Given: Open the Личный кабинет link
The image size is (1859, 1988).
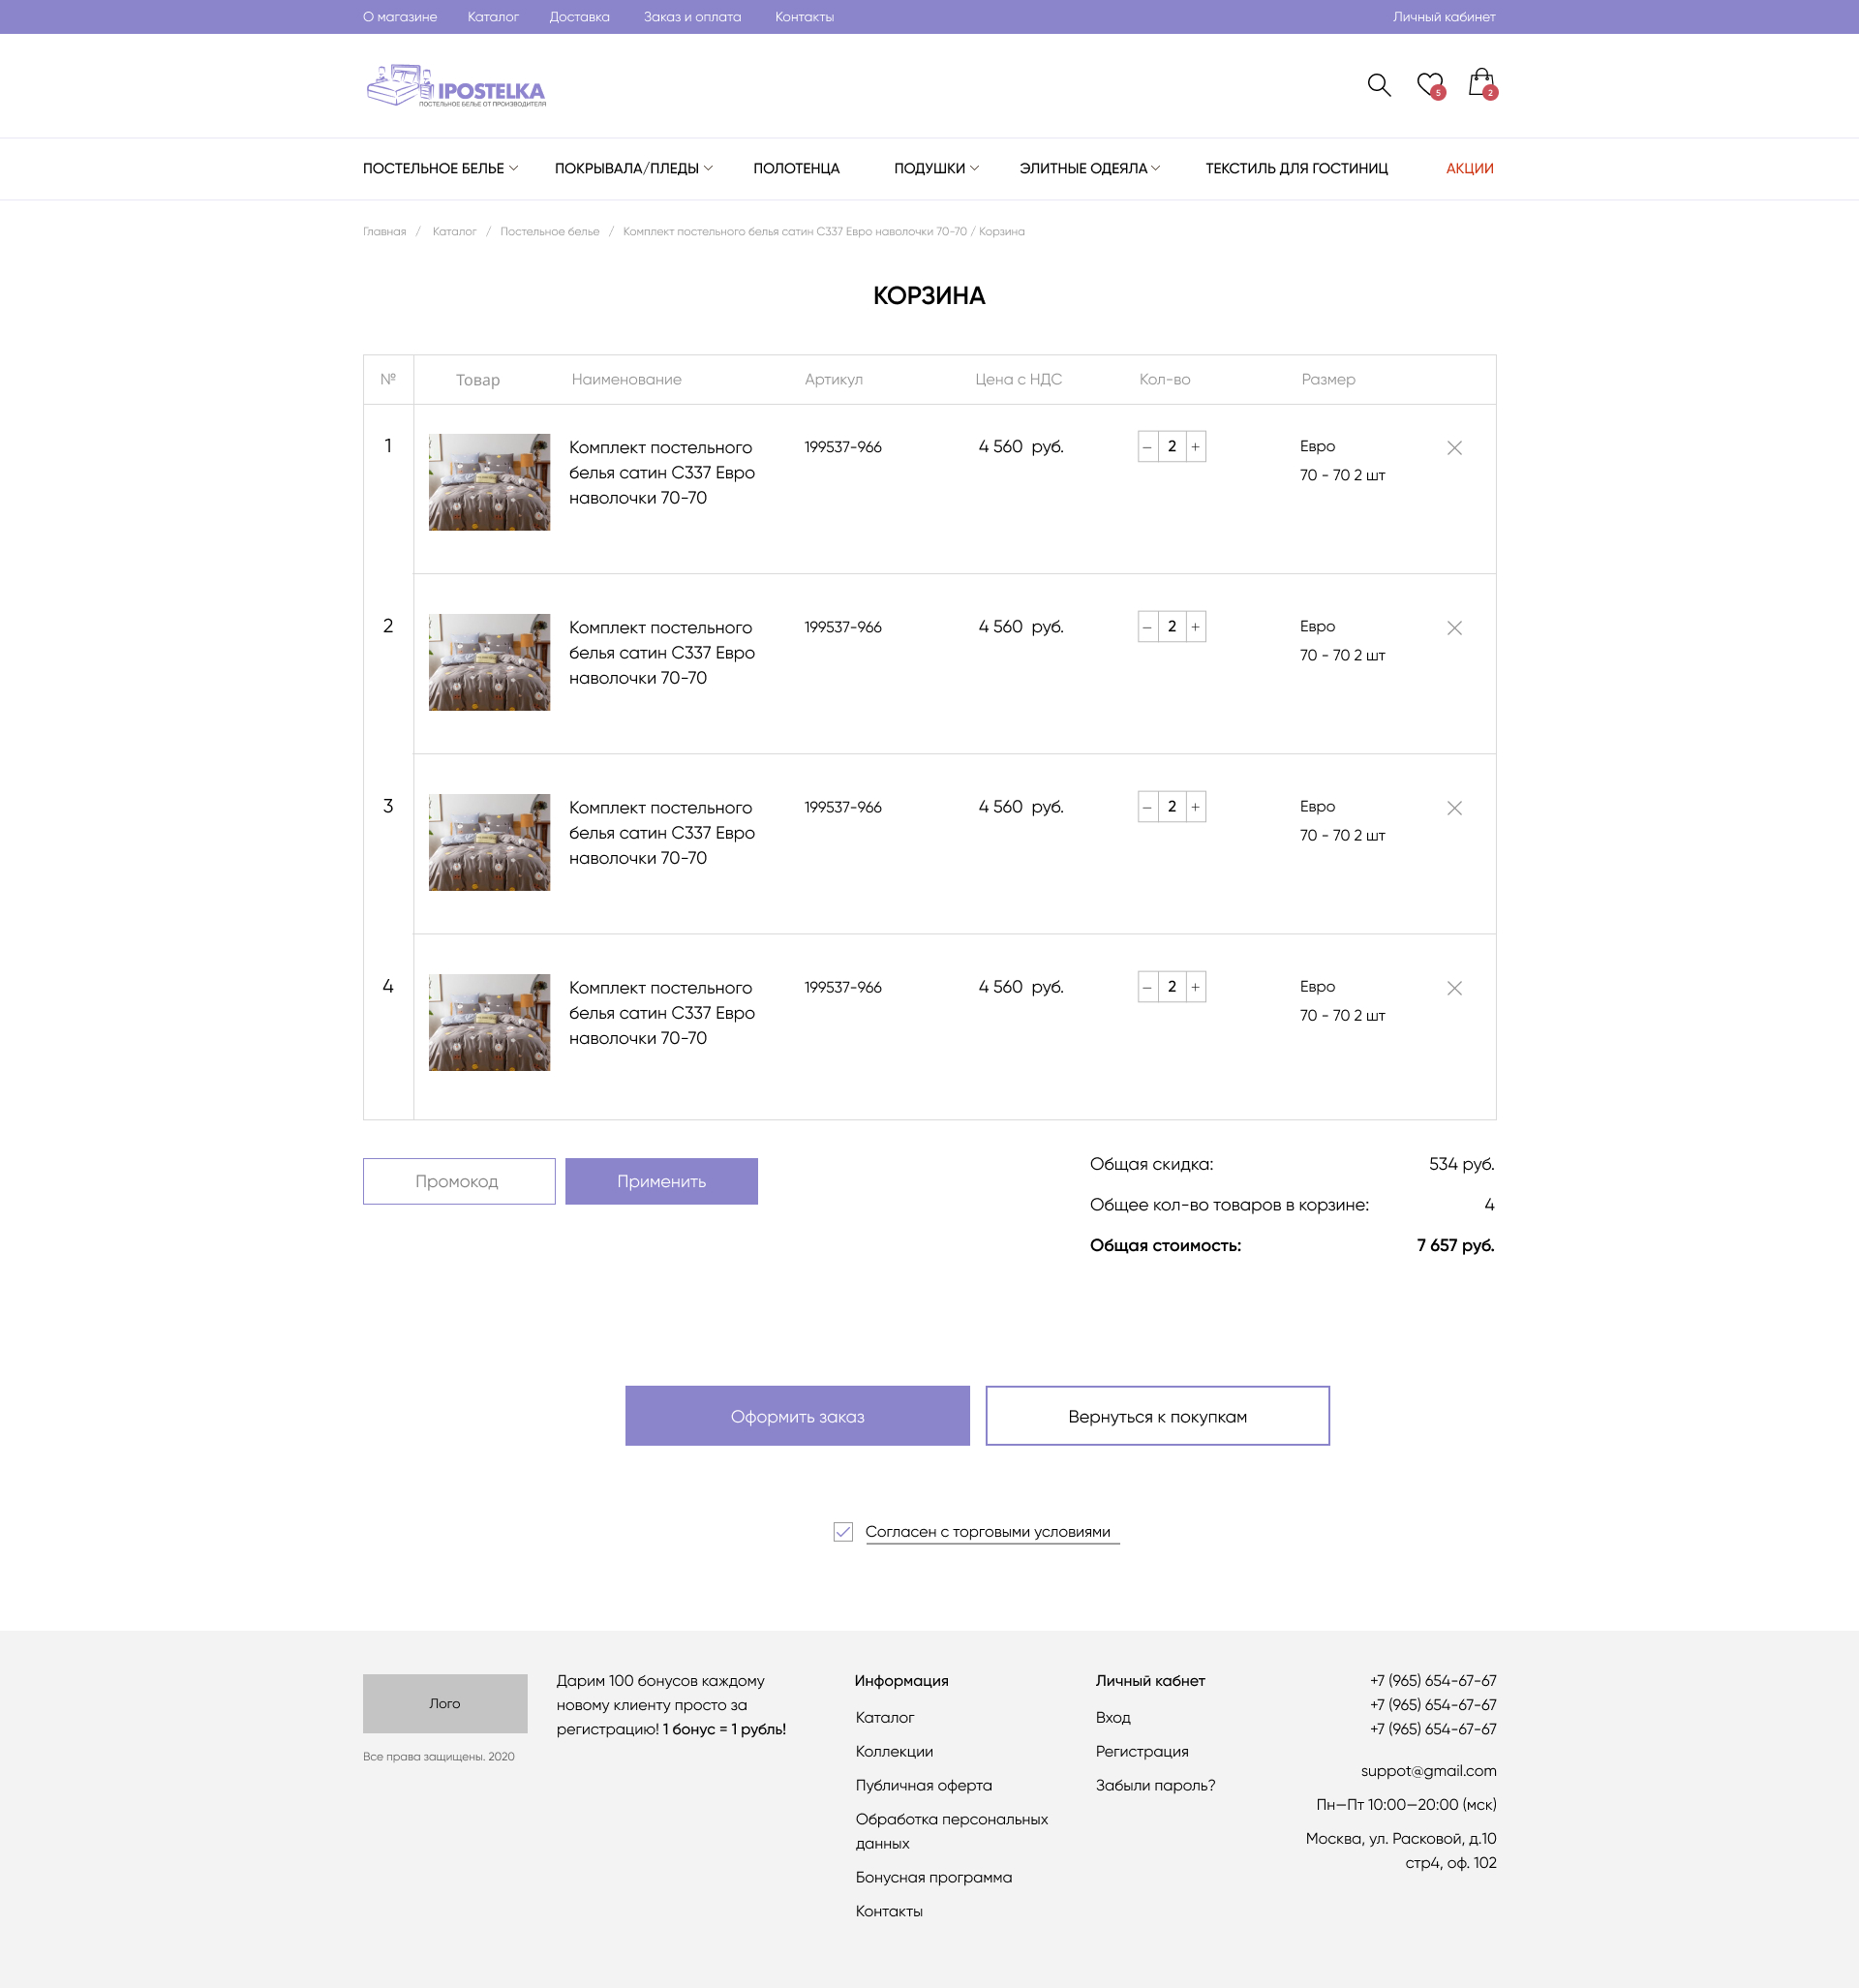Looking at the screenshot, I should point(1444,17).
